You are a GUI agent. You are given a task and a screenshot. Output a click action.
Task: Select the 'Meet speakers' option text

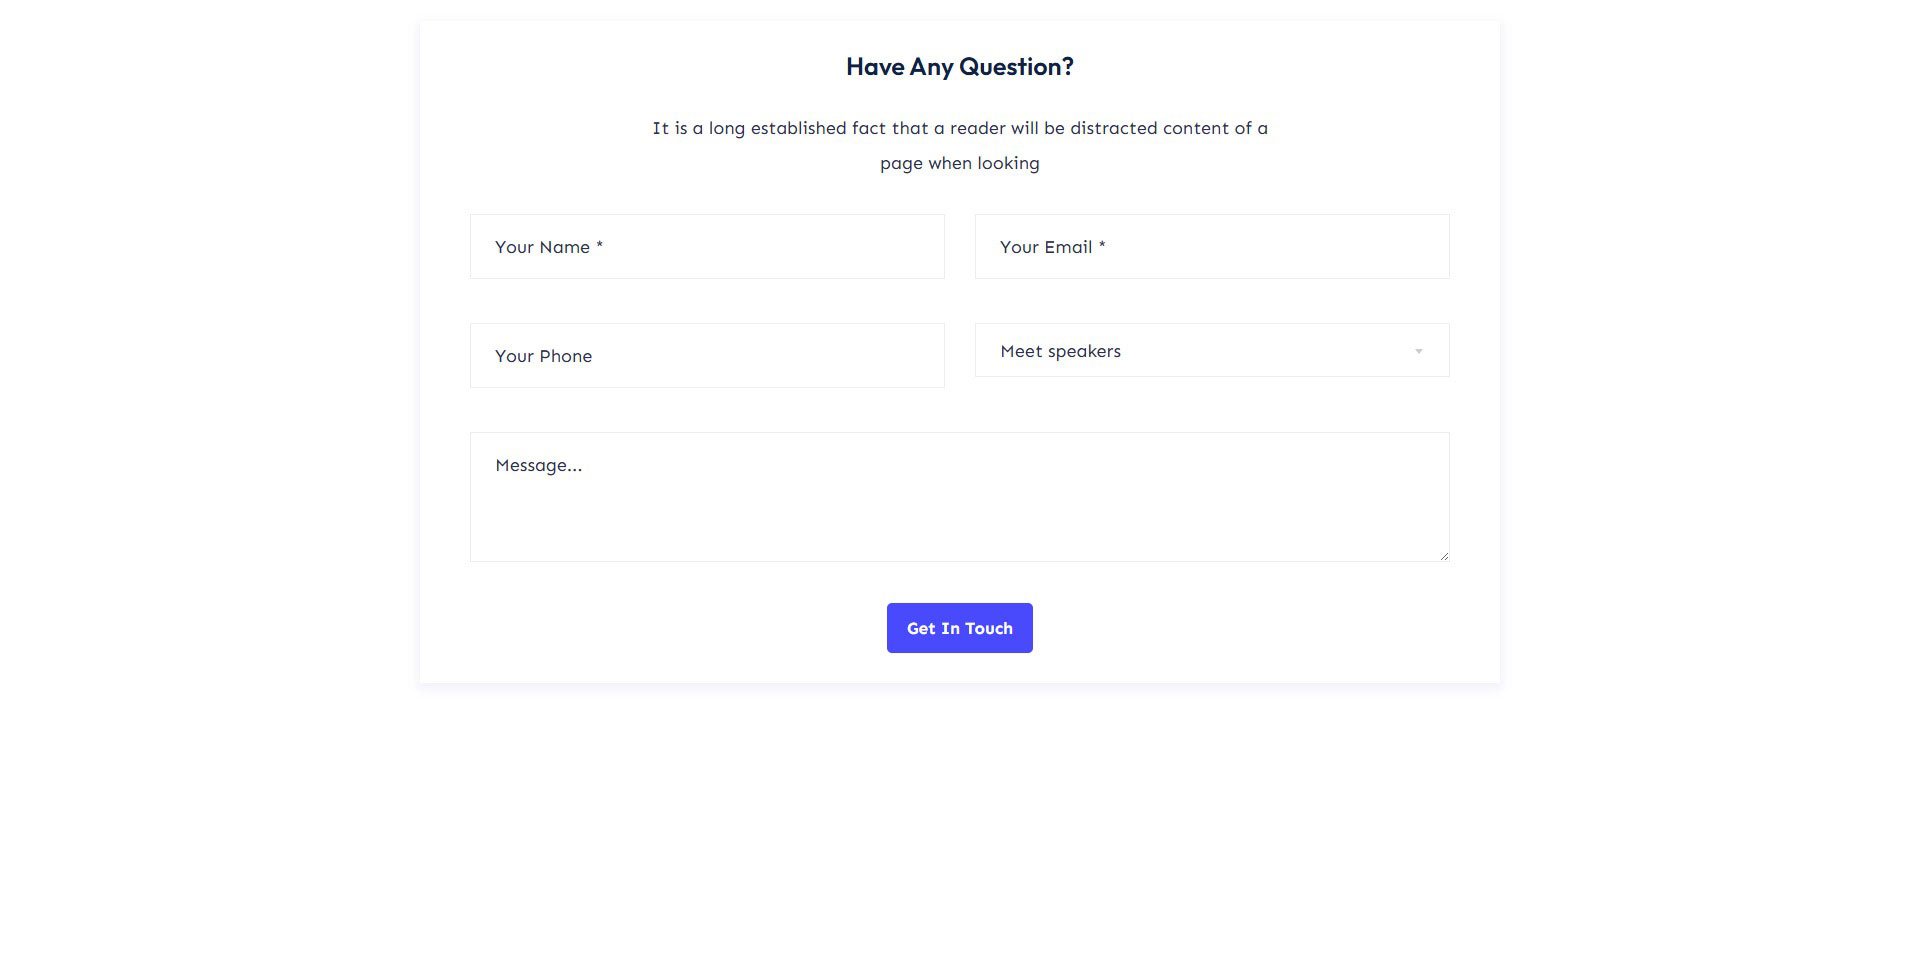(1060, 351)
